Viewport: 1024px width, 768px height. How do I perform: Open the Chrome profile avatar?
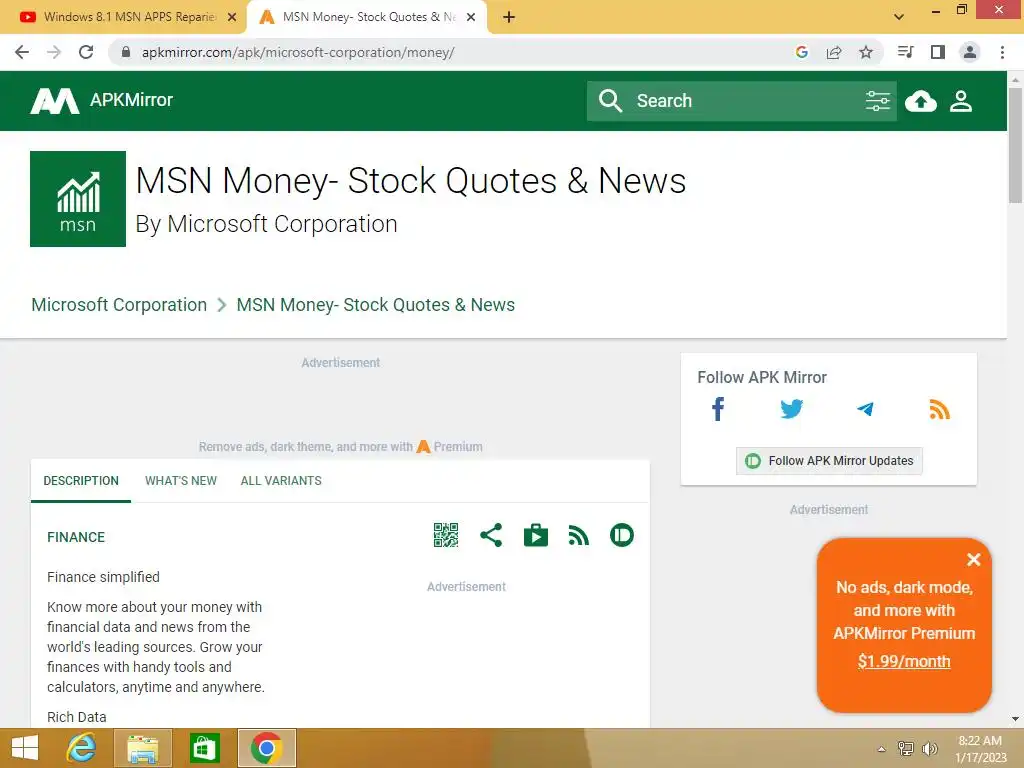coord(970,52)
